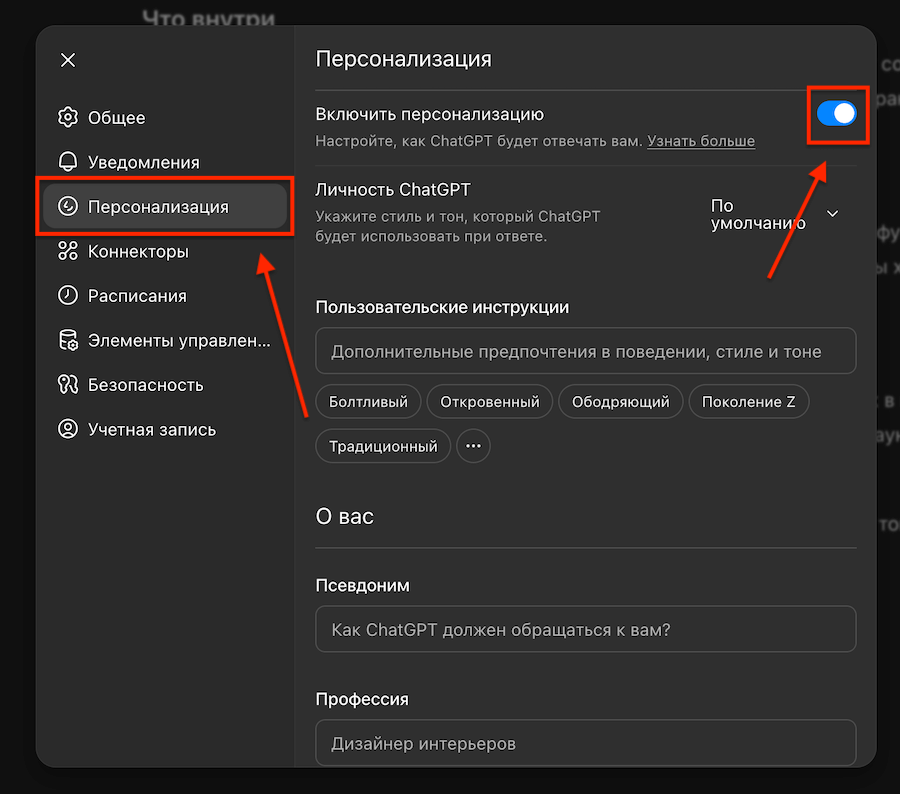Open the Личность ChatGPT dropdown

[775, 214]
